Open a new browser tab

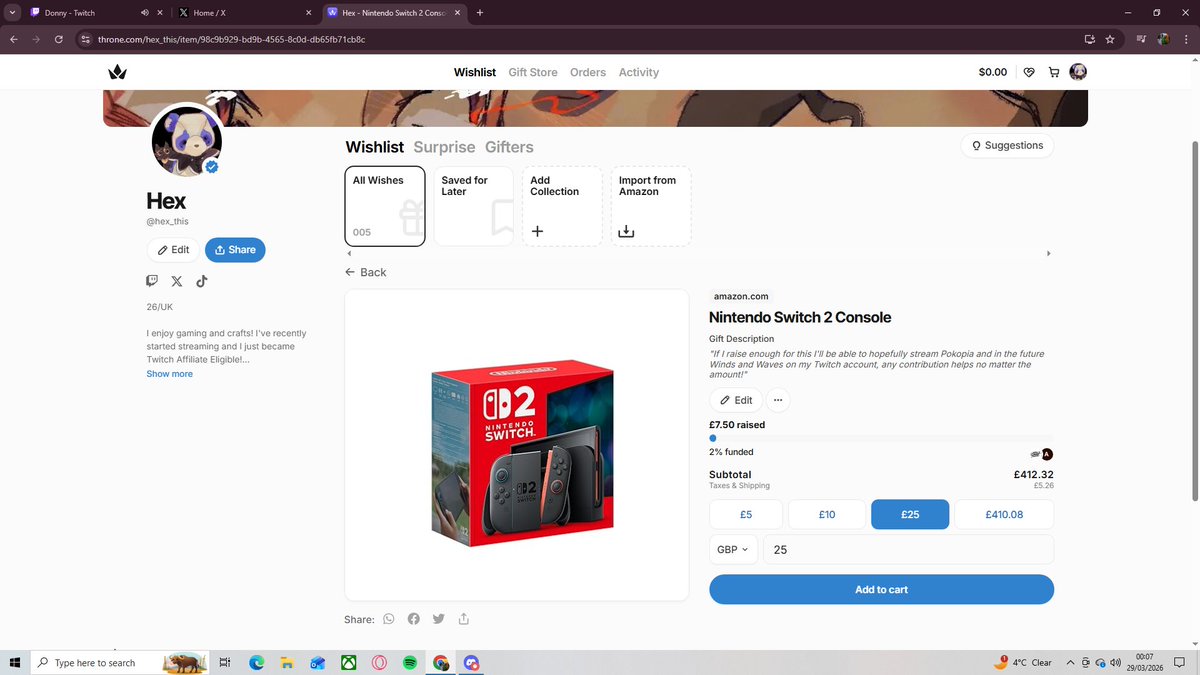point(480,13)
